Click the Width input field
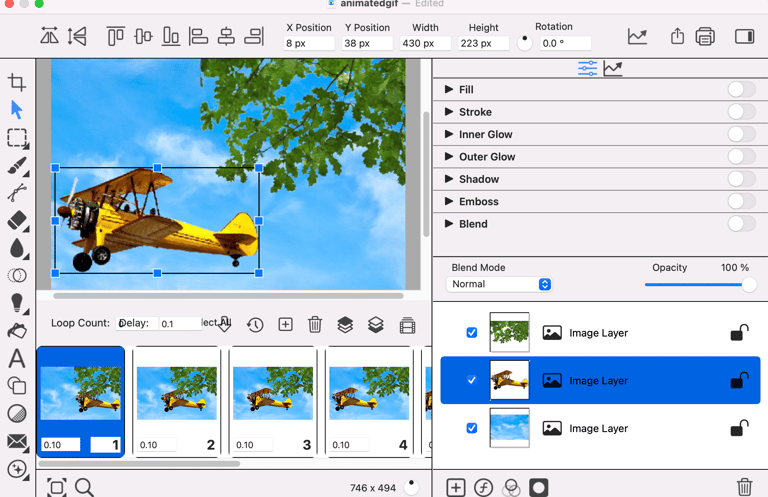The height and width of the screenshot is (497, 768). click(425, 43)
